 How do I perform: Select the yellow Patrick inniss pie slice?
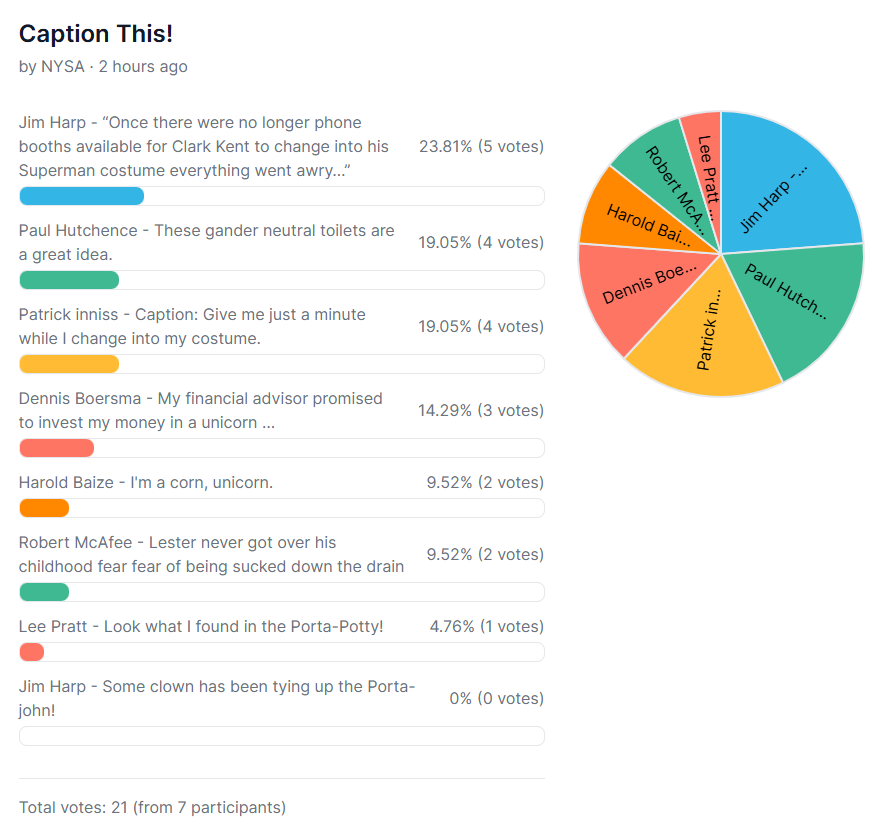(705, 340)
